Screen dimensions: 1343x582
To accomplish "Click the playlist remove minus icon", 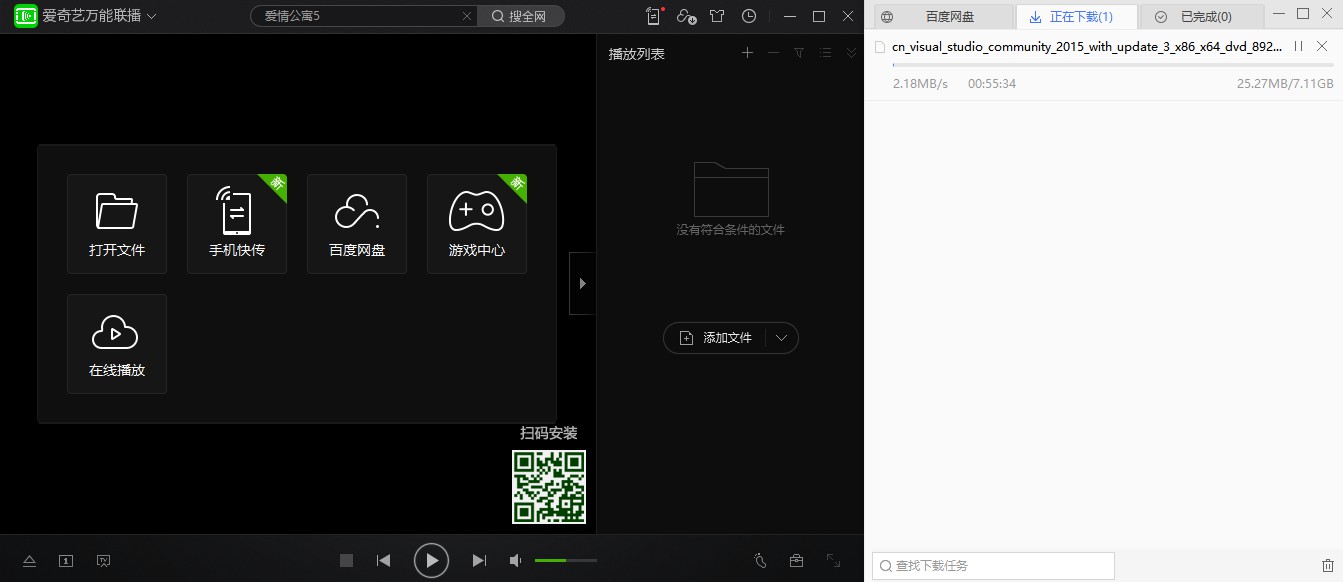I will [773, 53].
